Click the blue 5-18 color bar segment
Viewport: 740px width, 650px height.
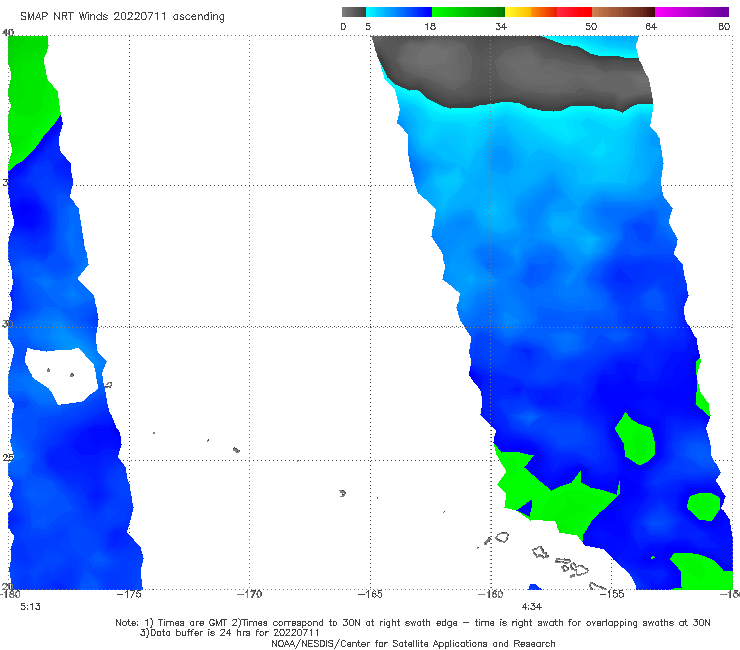pyautogui.click(x=399, y=12)
